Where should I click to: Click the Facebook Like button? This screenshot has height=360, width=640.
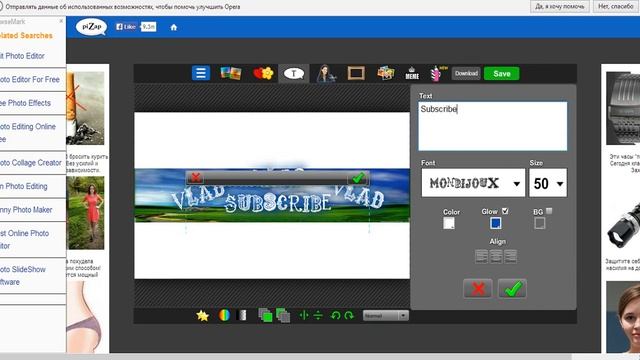tap(126, 27)
